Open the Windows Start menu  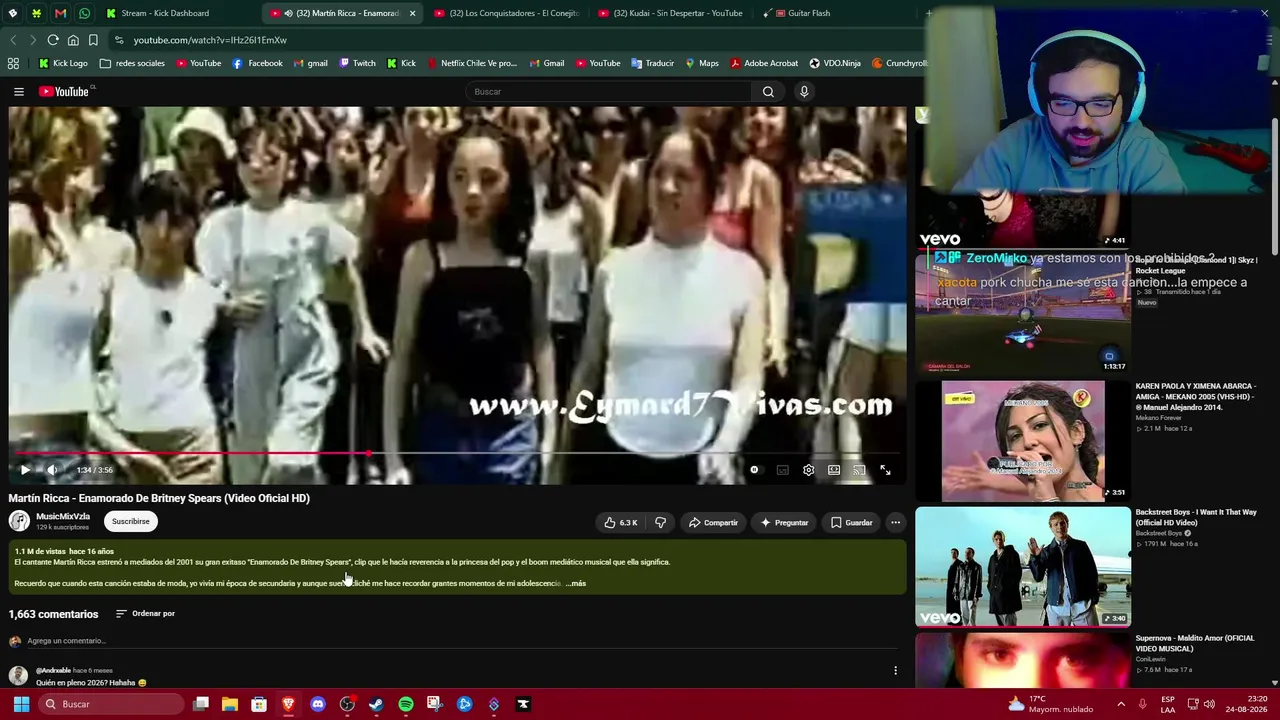click(21, 704)
